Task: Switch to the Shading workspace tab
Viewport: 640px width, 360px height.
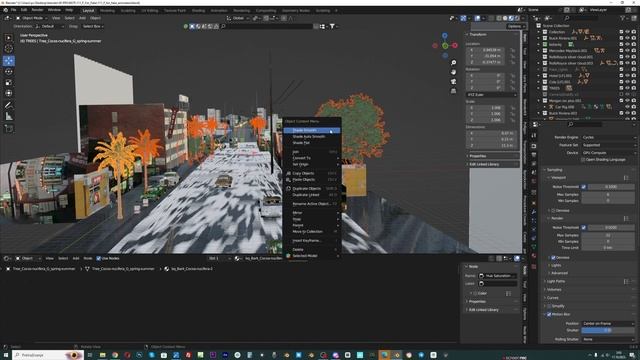Action: point(198,11)
